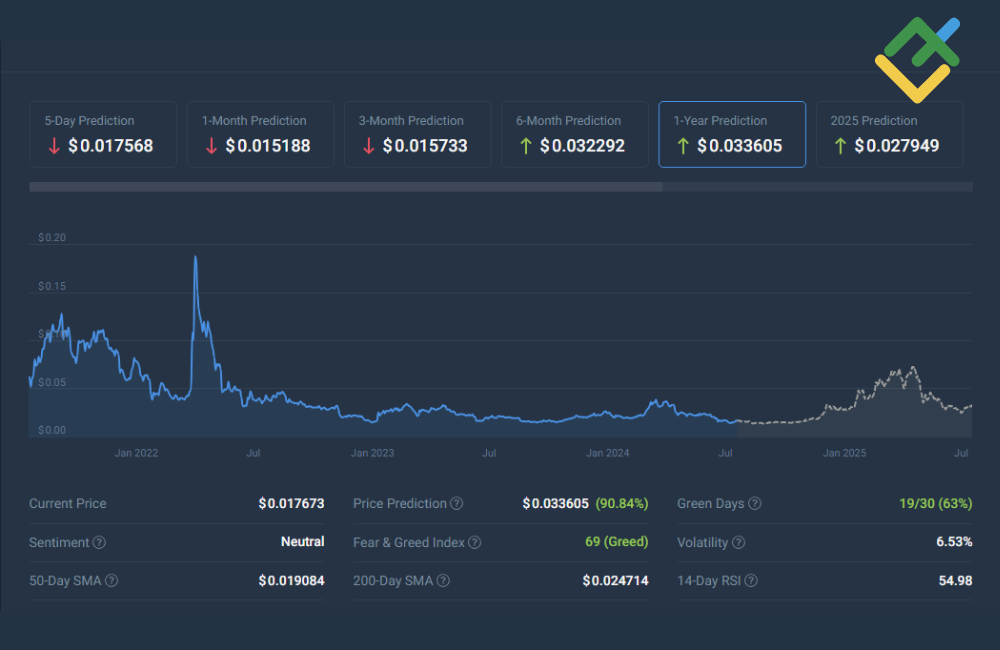Image resolution: width=1000 pixels, height=650 pixels.
Task: Click help icon beside Sentiment label
Action: coord(99,542)
